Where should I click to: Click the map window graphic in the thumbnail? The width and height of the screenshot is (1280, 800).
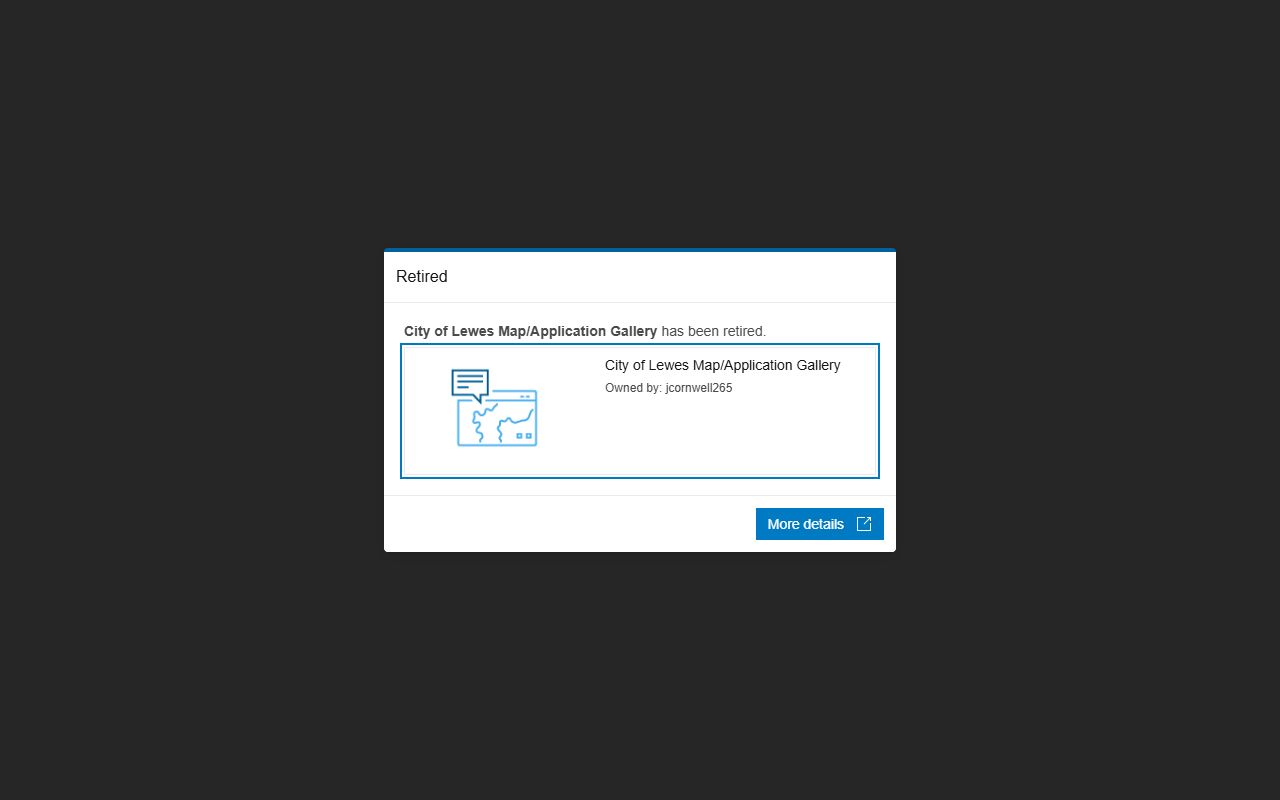click(498, 420)
